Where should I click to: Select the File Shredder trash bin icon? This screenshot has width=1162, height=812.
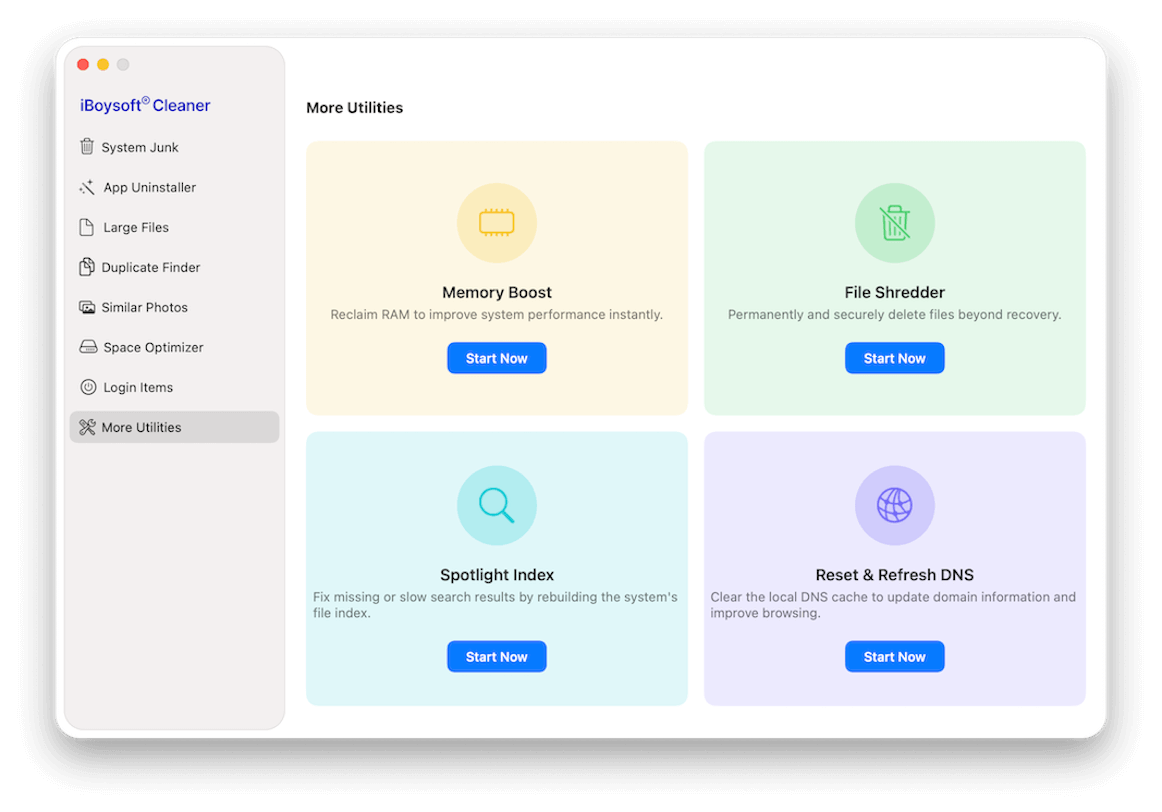point(894,222)
